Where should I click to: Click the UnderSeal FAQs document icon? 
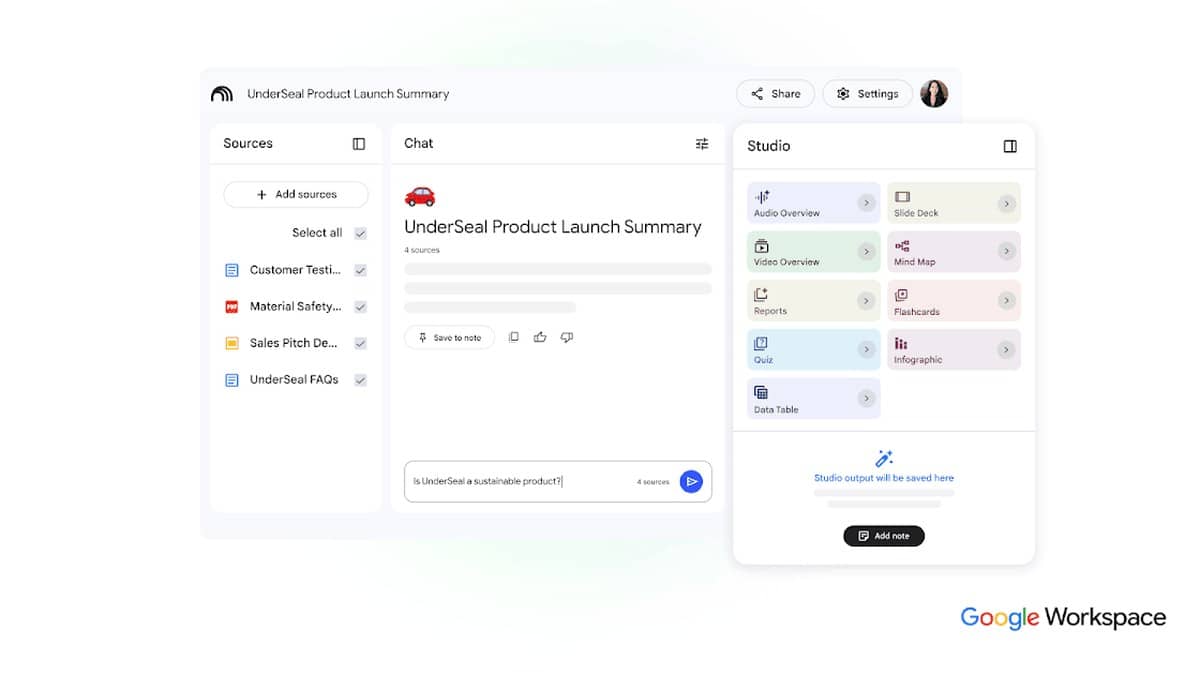coord(232,380)
